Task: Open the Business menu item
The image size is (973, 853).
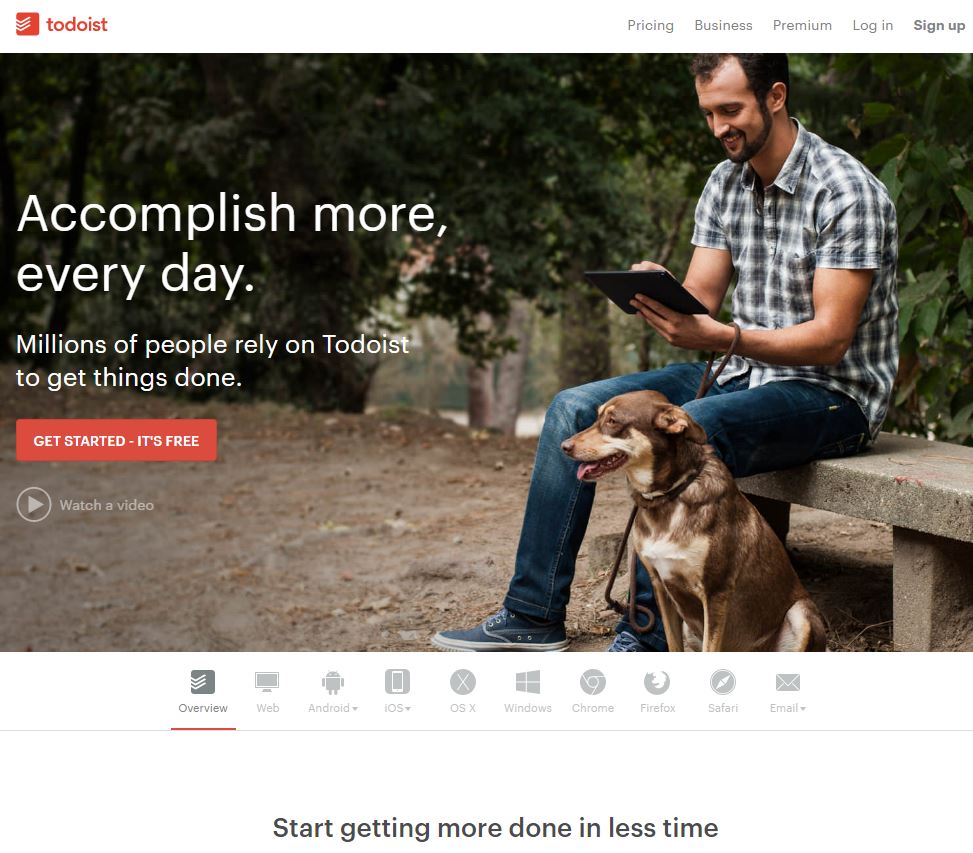Action: click(724, 25)
